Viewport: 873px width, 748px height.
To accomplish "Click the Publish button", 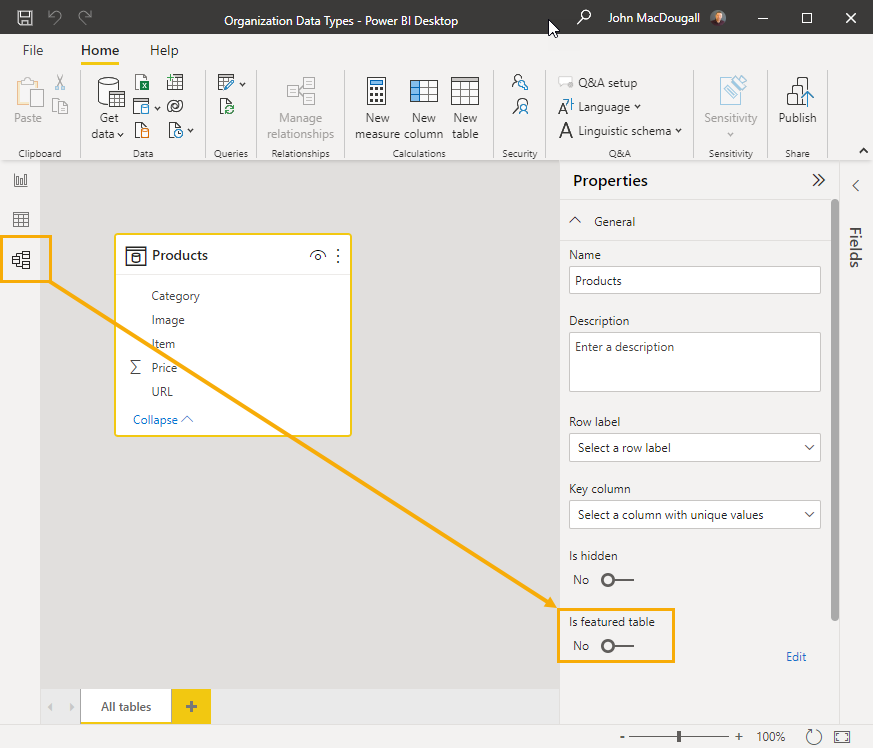I will (x=797, y=101).
